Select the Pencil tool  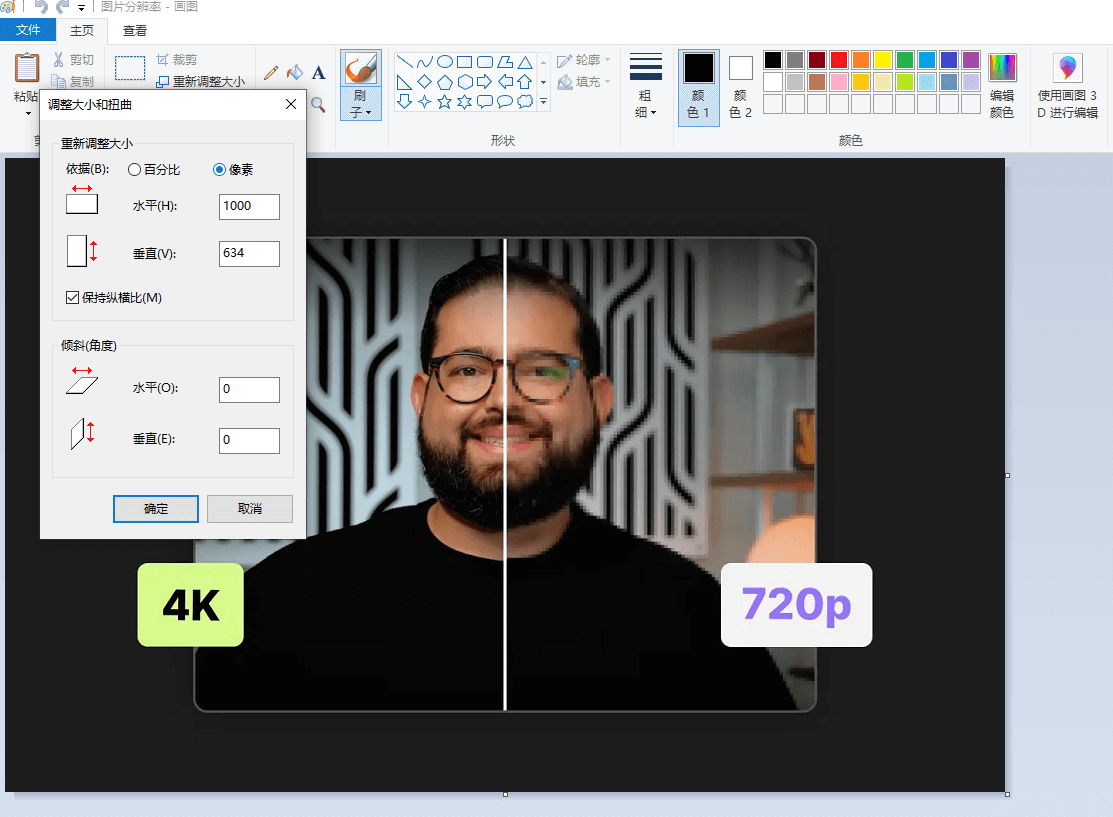270,72
